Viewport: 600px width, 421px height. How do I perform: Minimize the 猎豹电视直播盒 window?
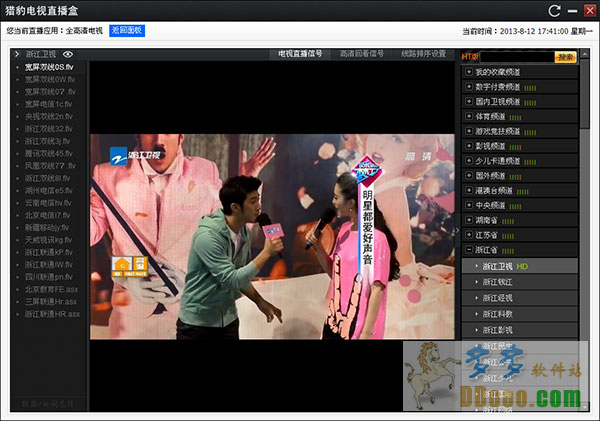pyautogui.click(x=572, y=11)
